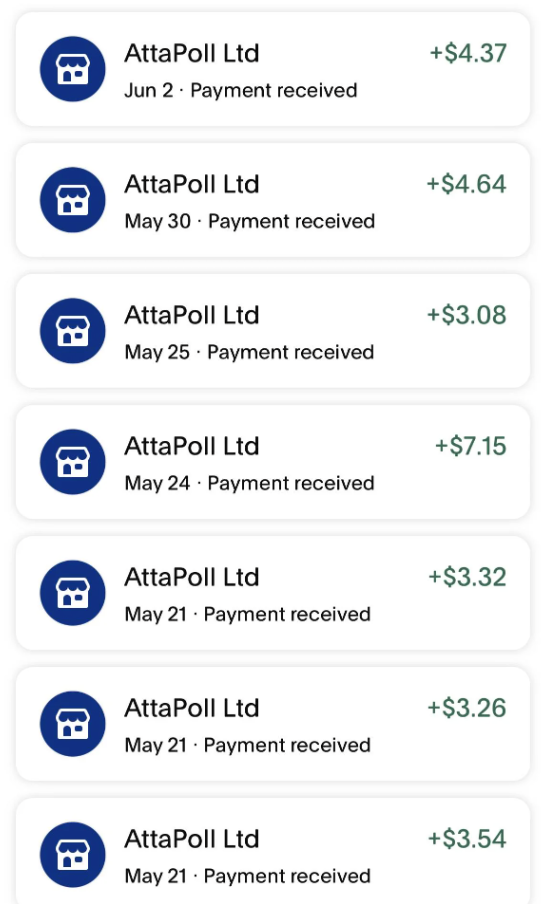View the +$3.54 payment amount
The width and height of the screenshot is (548, 904).
click(x=466, y=838)
